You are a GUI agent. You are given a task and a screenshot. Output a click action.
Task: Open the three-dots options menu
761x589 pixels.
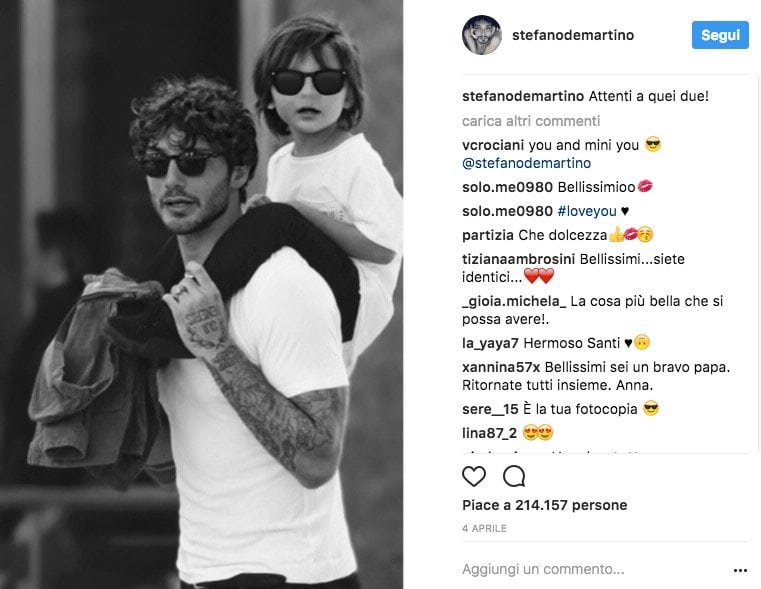740,570
